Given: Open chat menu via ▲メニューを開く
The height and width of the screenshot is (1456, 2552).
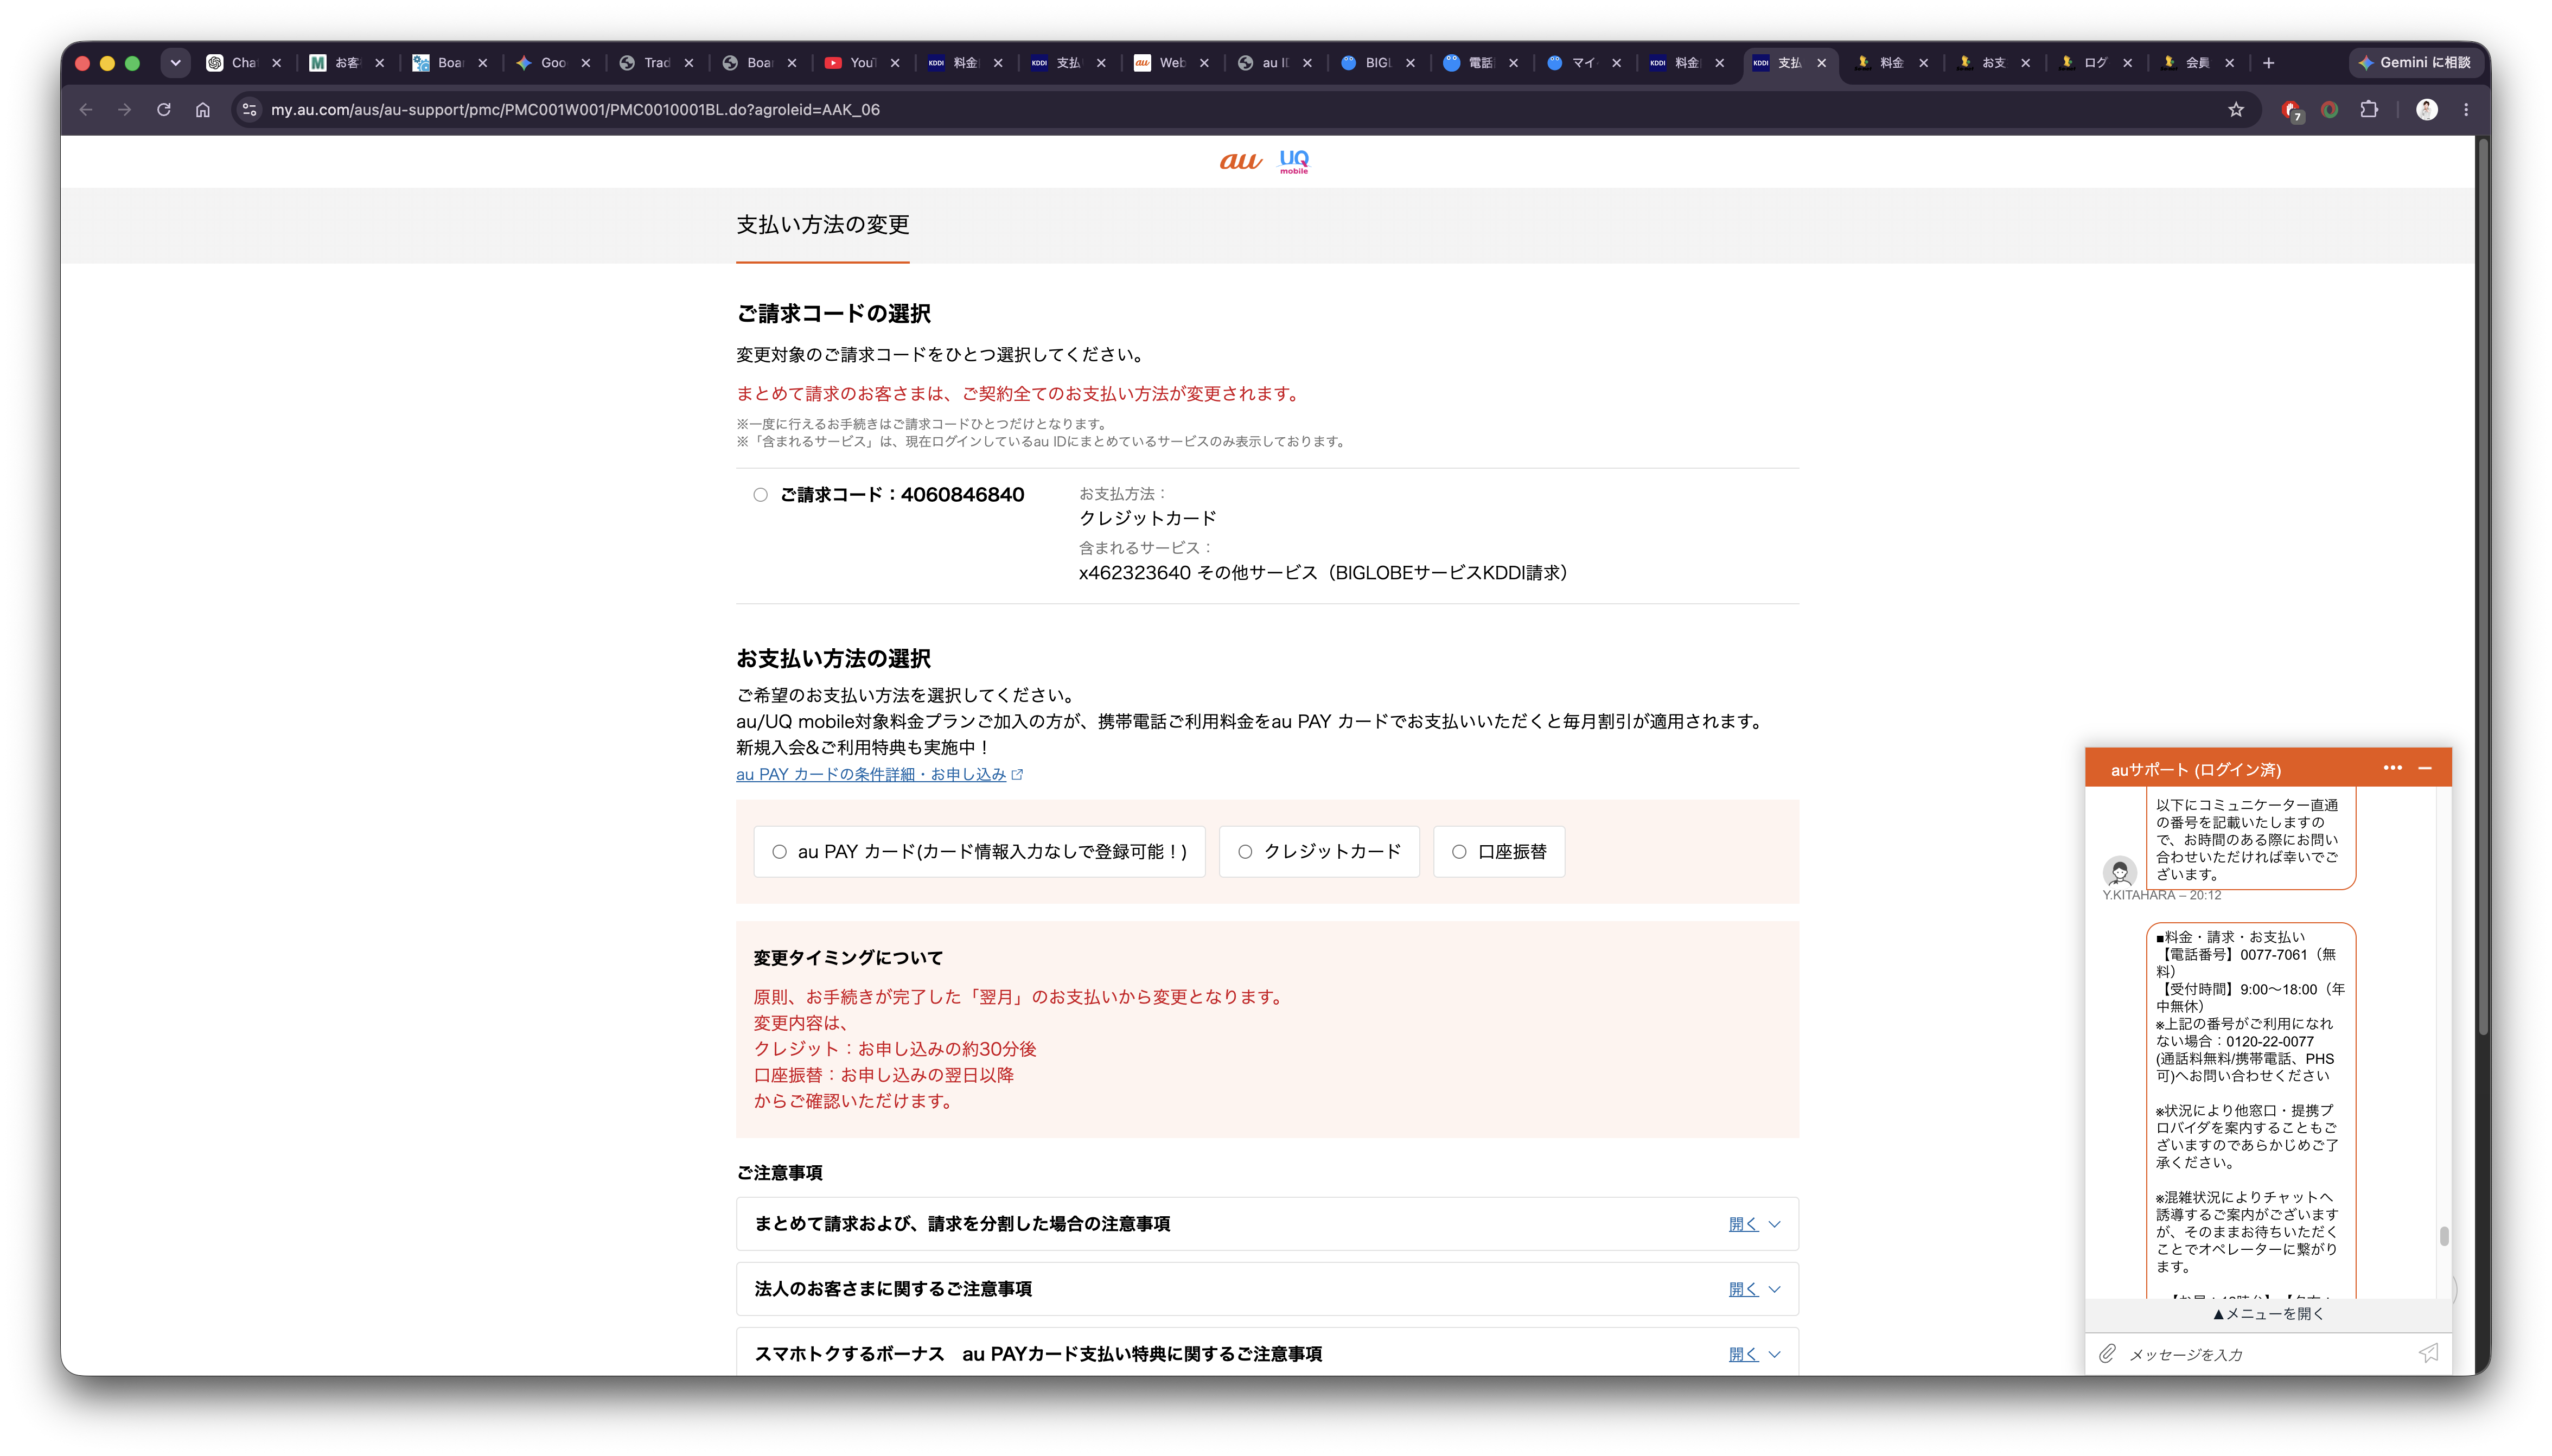Looking at the screenshot, I should 2268,1314.
